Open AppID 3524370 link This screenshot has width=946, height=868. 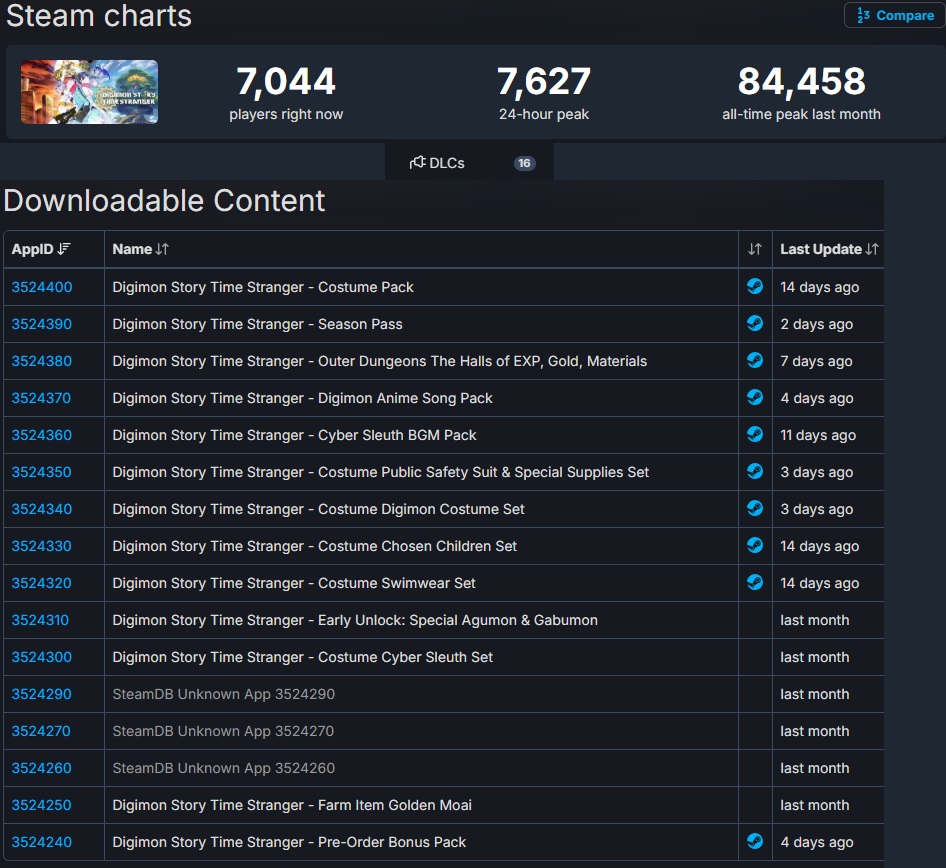coord(41,398)
